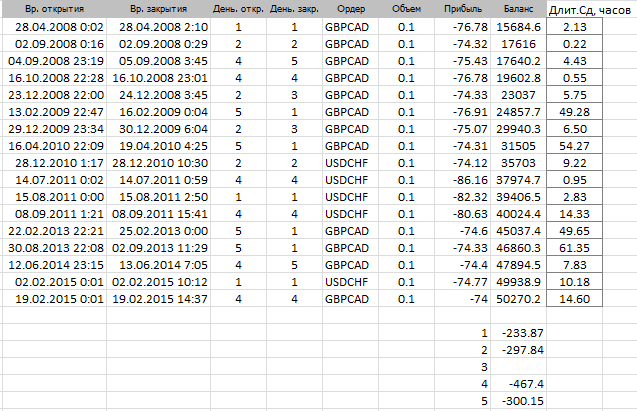The image size is (637, 411).
Task: Select duration cell 14.60
Action: tap(574, 299)
